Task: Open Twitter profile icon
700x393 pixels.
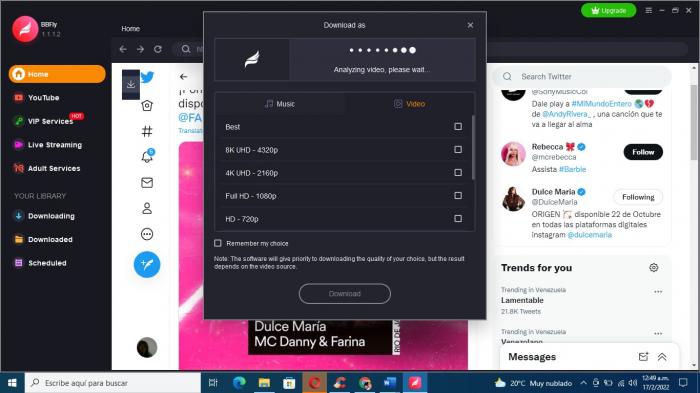Action: (x=147, y=208)
